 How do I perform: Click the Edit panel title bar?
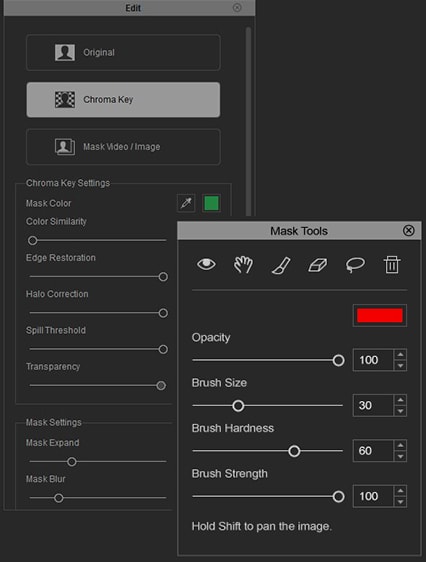[129, 8]
